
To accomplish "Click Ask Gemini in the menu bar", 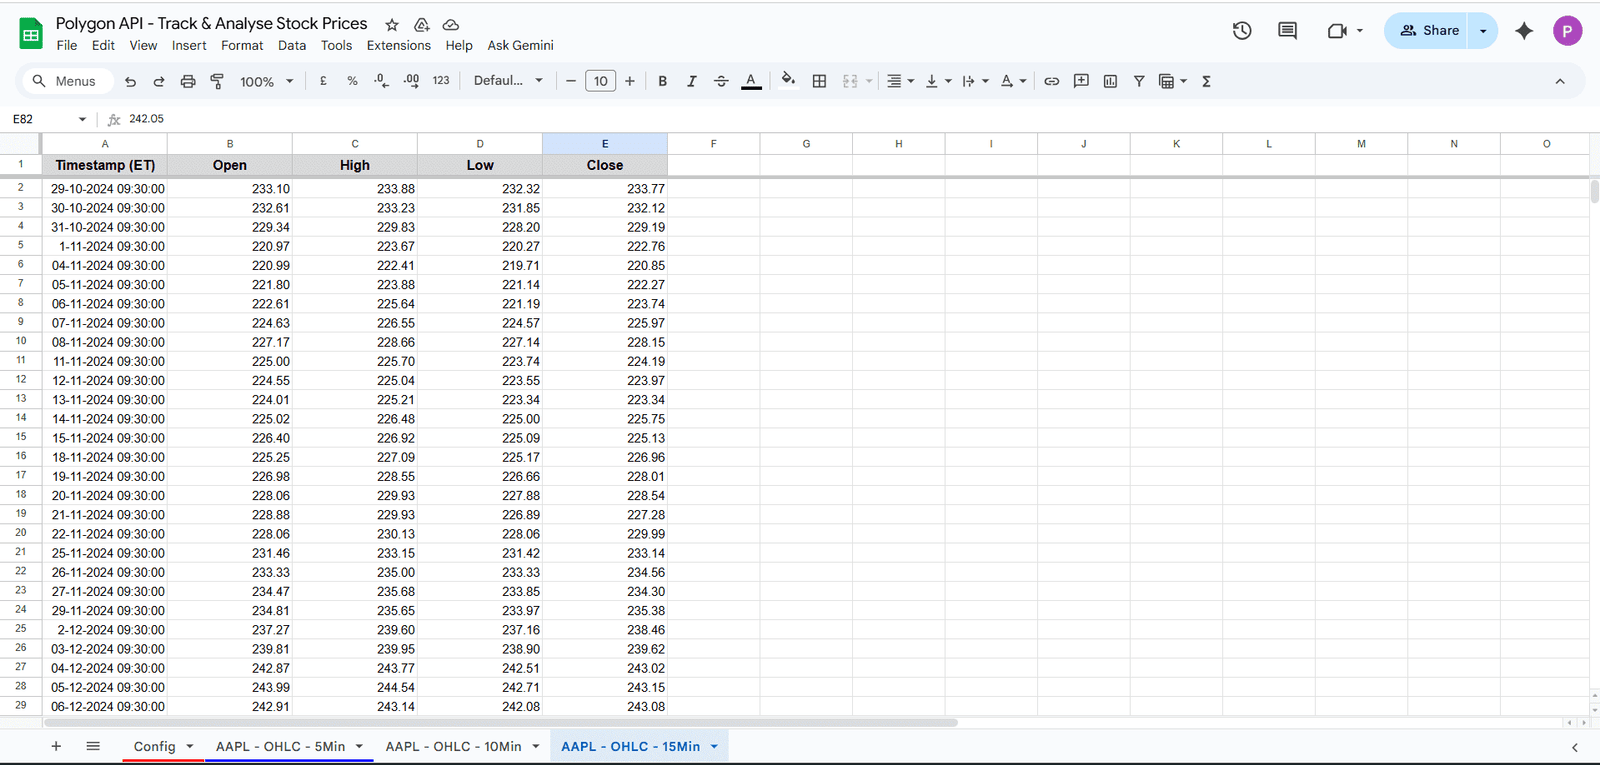I will [x=520, y=45].
